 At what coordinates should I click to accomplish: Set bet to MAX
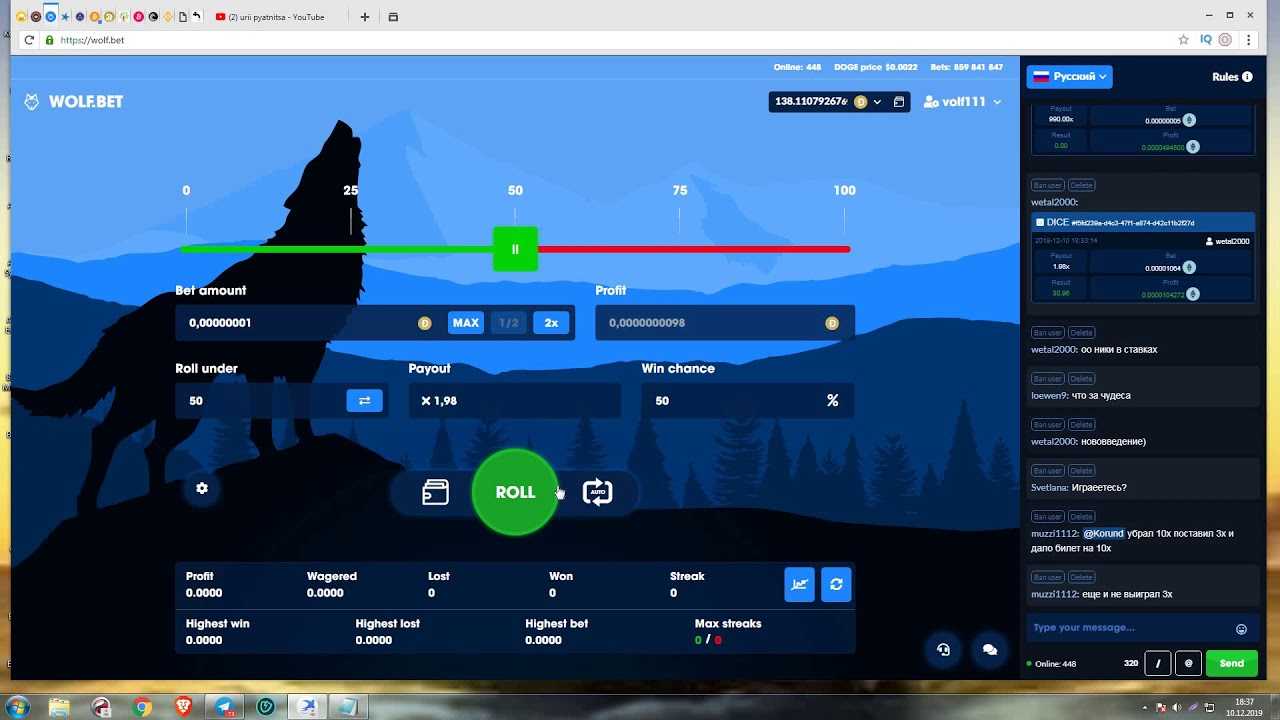point(465,323)
